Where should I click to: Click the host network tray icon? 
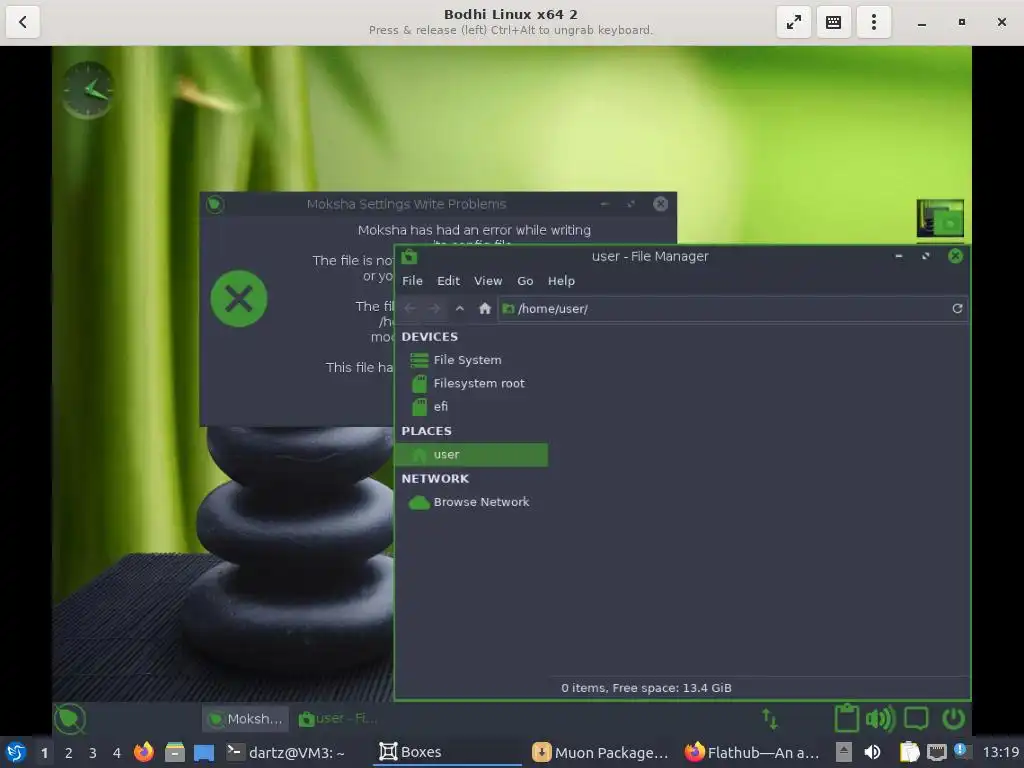(936, 752)
